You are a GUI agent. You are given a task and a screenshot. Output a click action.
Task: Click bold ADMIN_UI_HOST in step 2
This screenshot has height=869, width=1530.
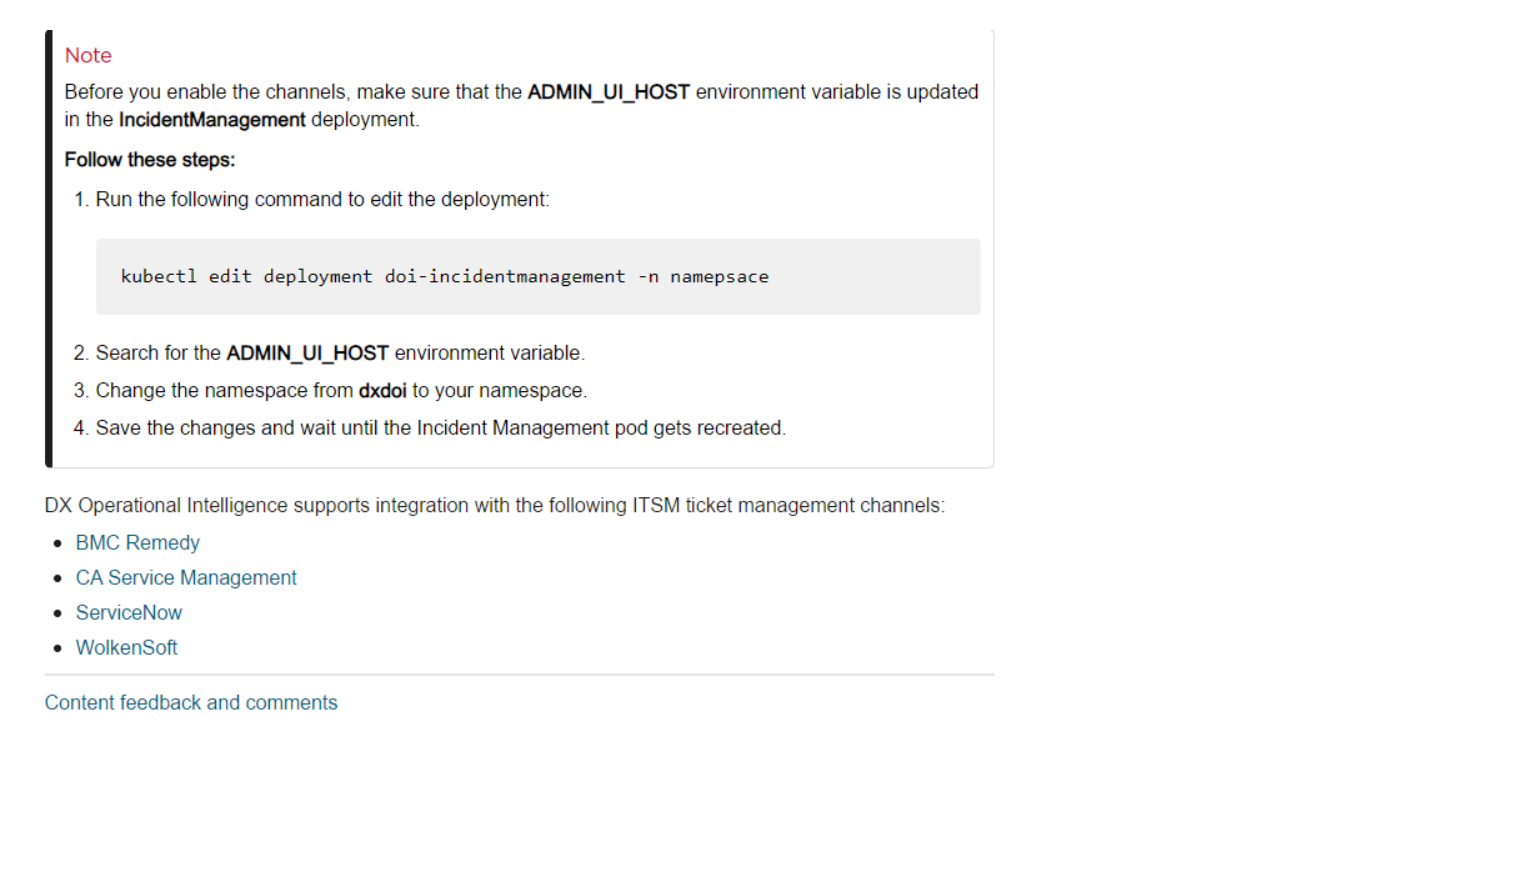tap(307, 353)
